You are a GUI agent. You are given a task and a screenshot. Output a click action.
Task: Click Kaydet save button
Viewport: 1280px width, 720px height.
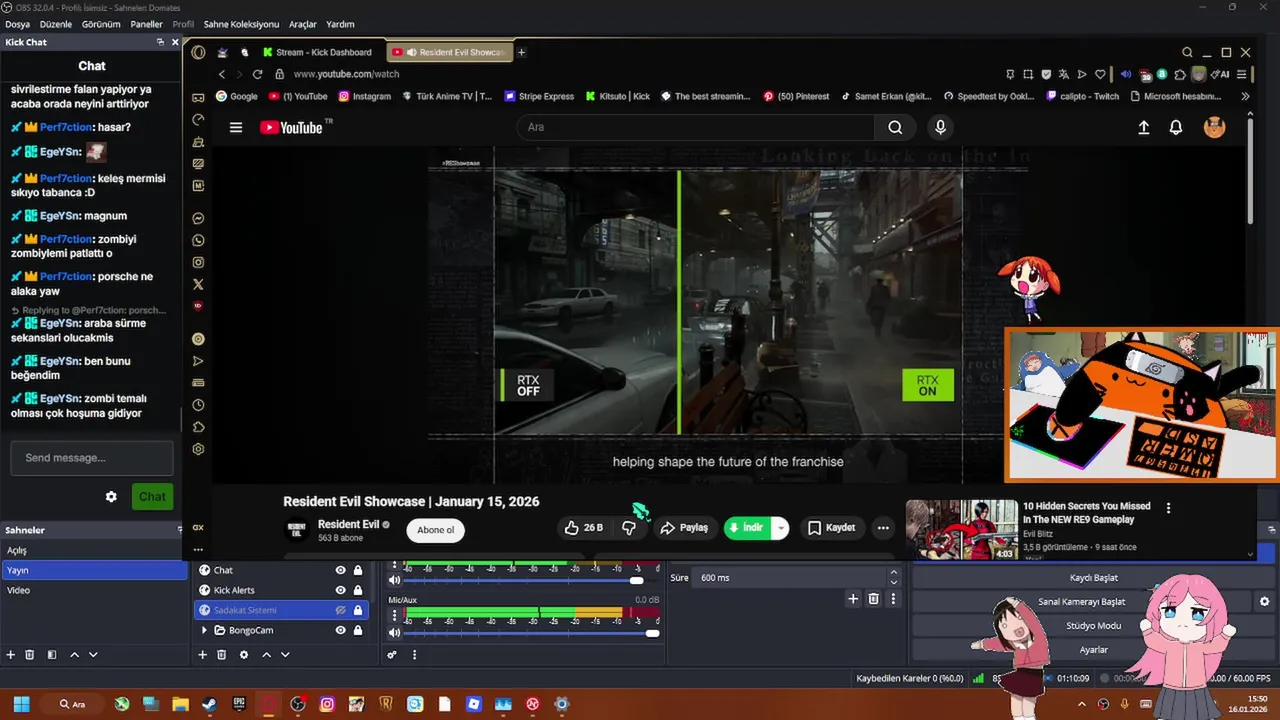832,528
